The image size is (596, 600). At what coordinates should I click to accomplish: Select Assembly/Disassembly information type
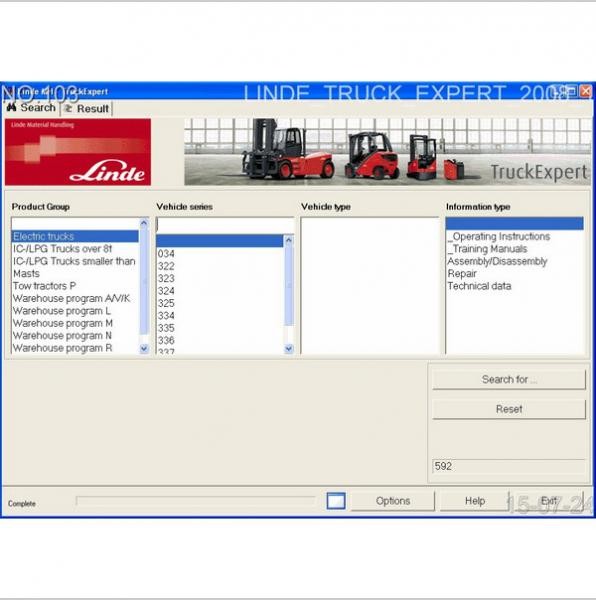pos(515,261)
